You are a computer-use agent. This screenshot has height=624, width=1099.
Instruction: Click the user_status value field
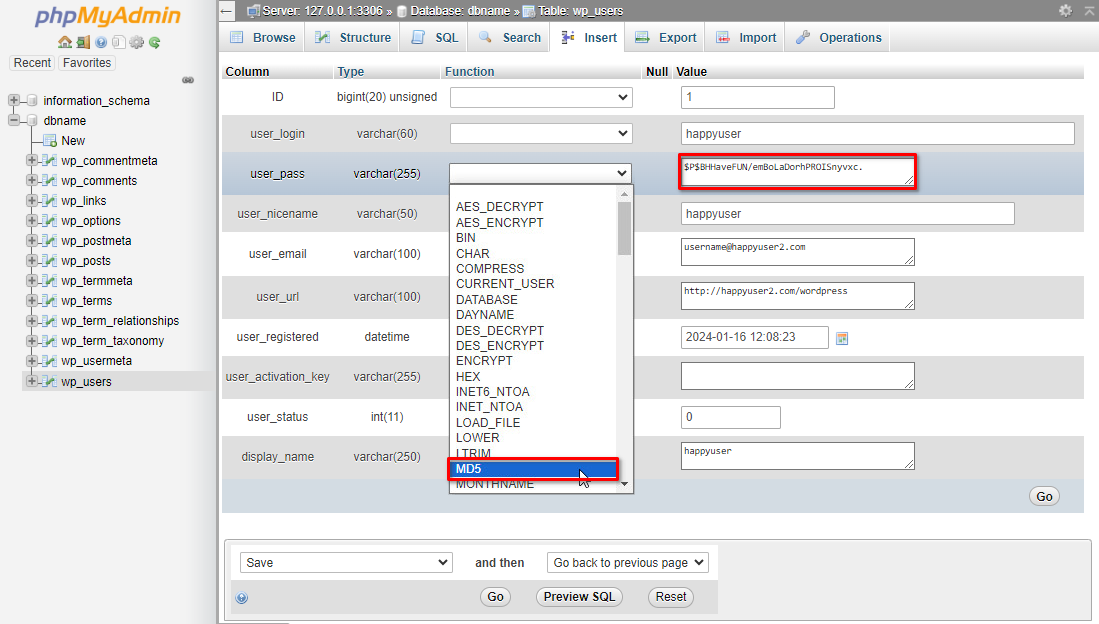730,417
